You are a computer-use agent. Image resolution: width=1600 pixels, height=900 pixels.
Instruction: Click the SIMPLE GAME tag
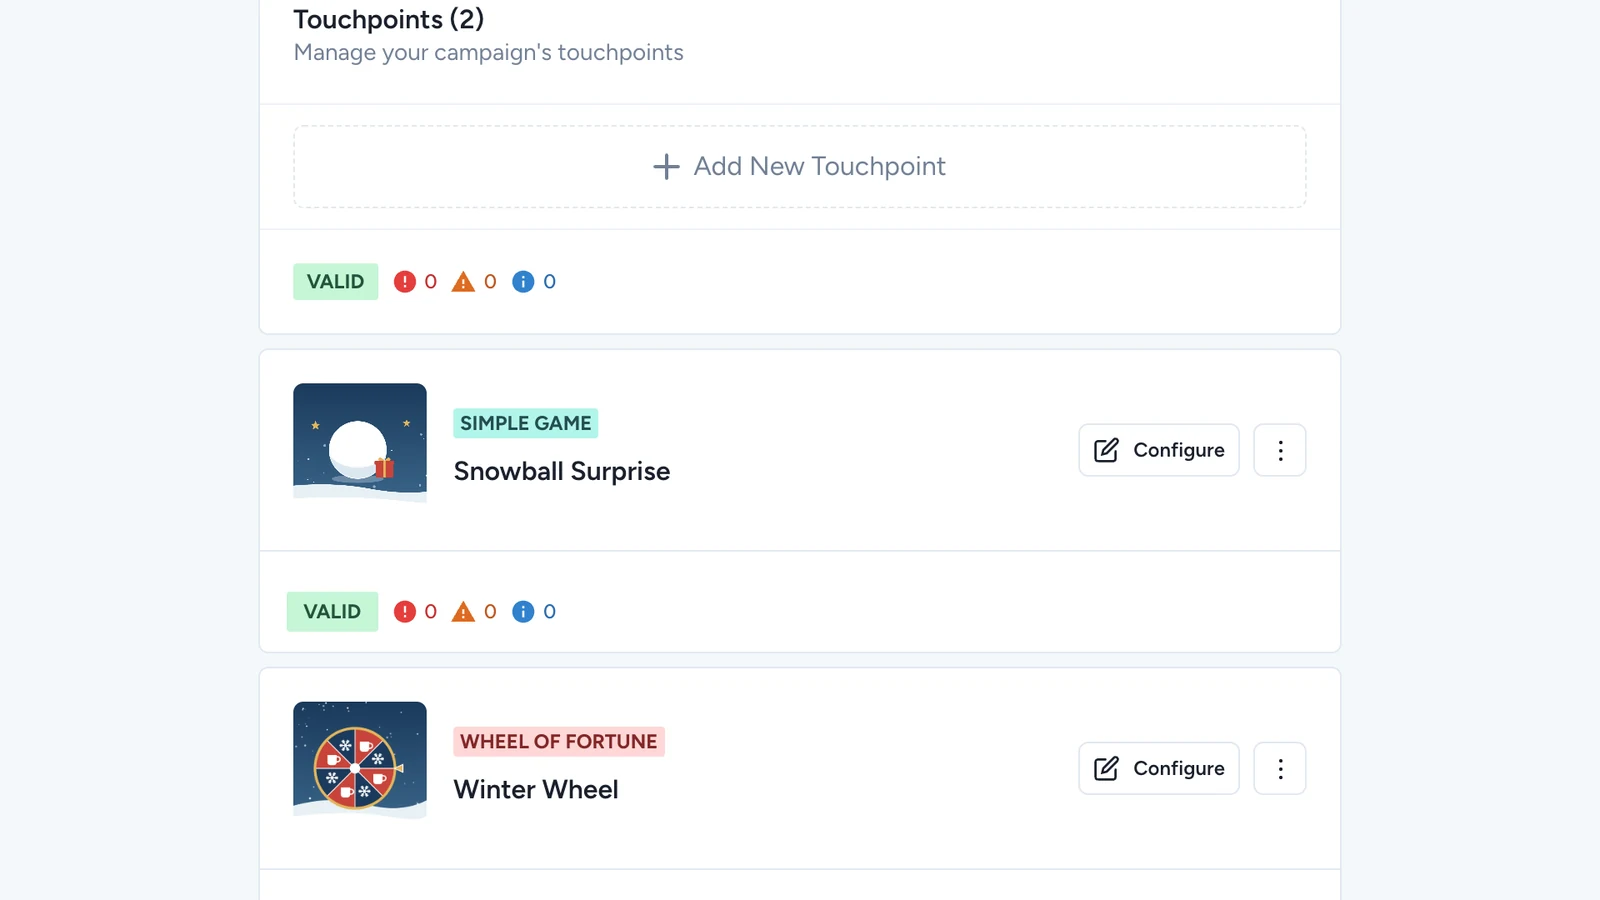click(x=525, y=423)
